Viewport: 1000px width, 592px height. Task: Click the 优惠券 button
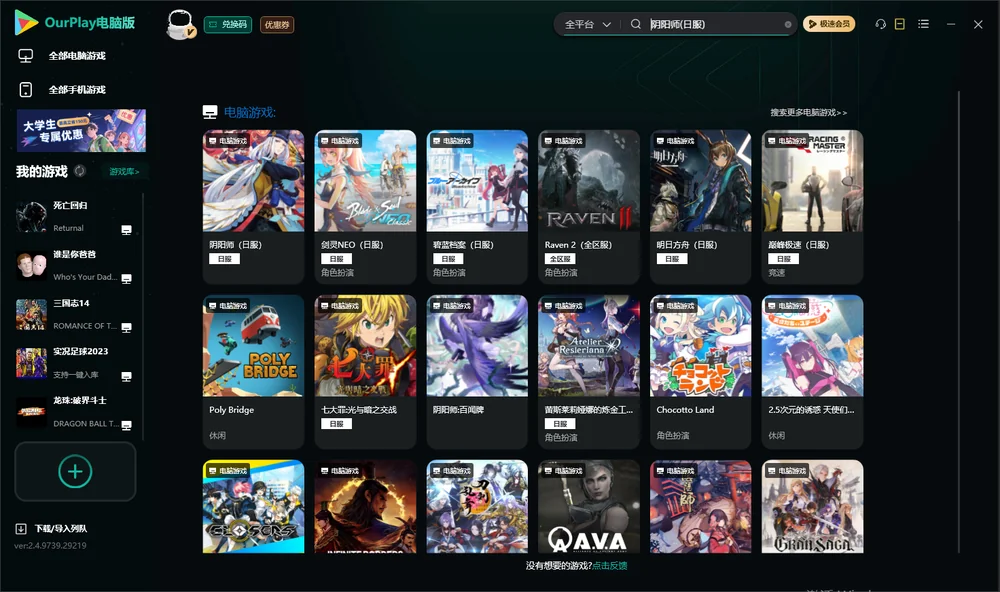tap(277, 25)
